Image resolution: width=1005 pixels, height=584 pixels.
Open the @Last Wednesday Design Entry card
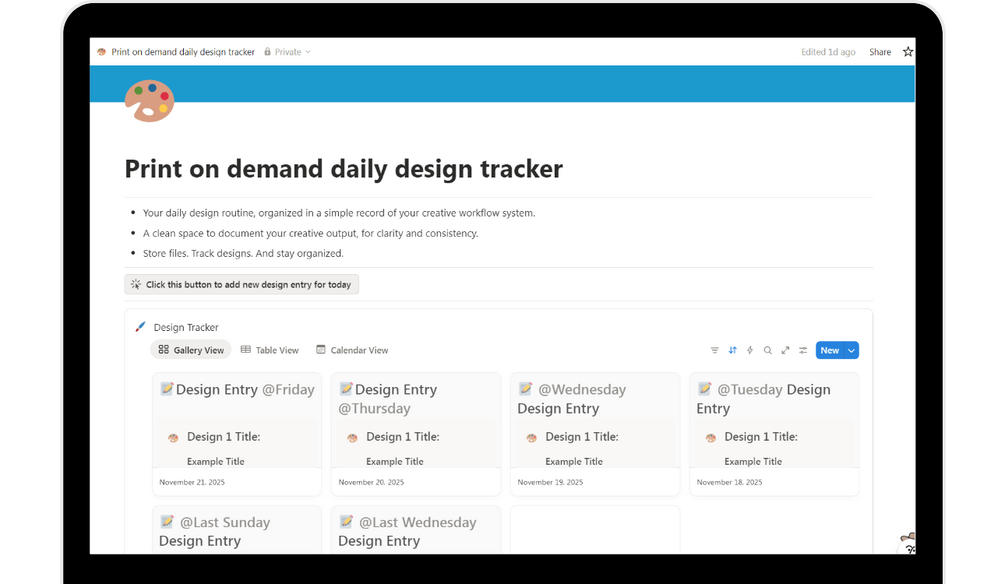[x=415, y=530]
